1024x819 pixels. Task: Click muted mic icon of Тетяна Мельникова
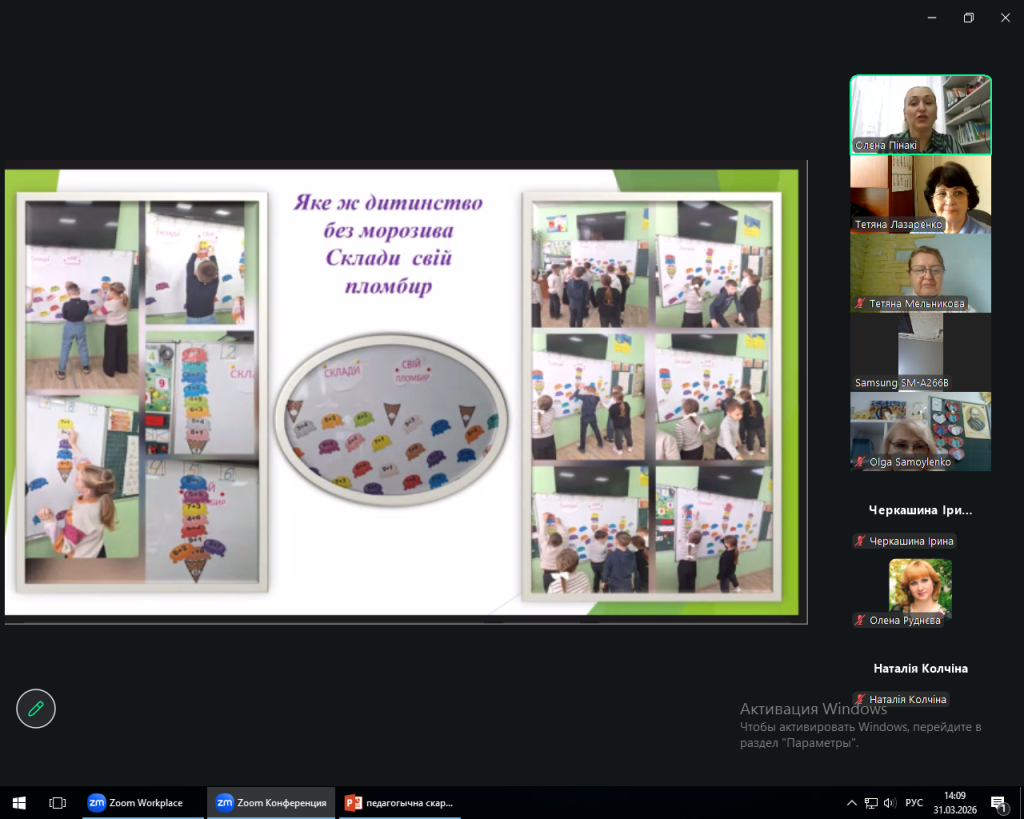point(859,303)
